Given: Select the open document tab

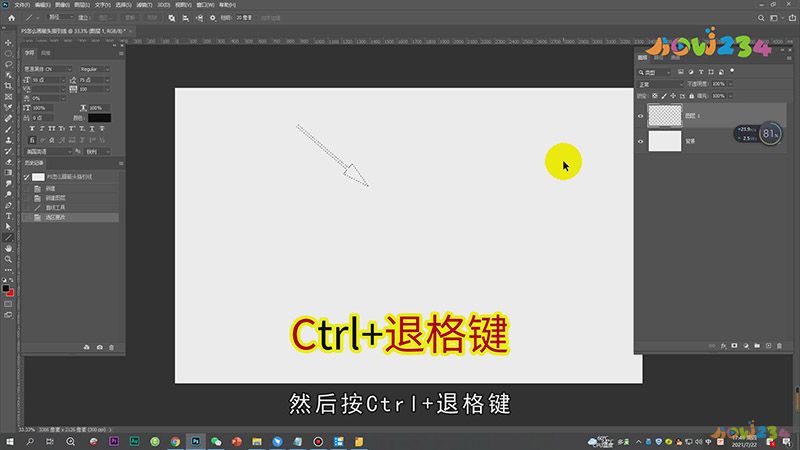Looking at the screenshot, I should click(74, 31).
